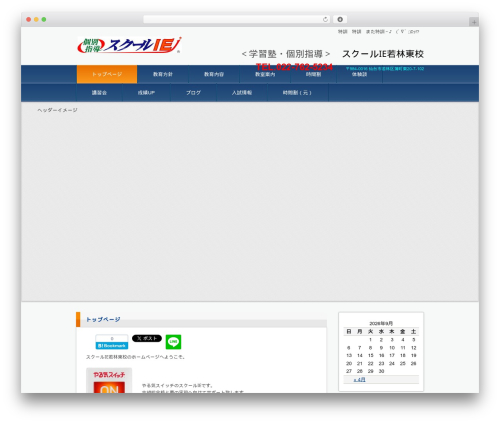Click the ＜学習塾・個別指導＞ tagline
This screenshot has height=423, width=500.
[286, 54]
